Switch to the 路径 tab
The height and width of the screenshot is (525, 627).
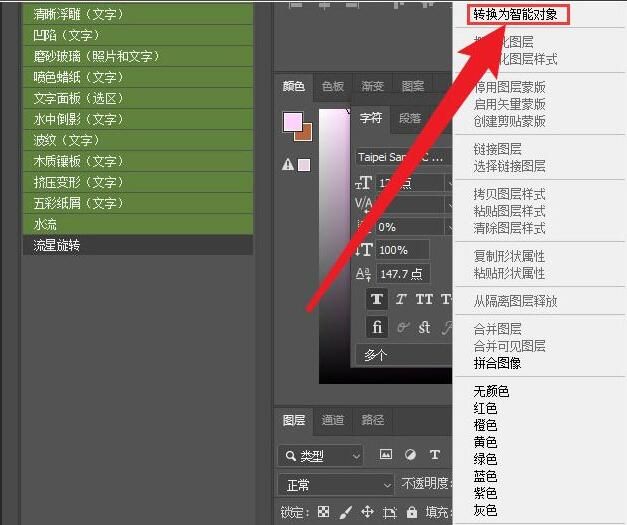click(x=373, y=420)
